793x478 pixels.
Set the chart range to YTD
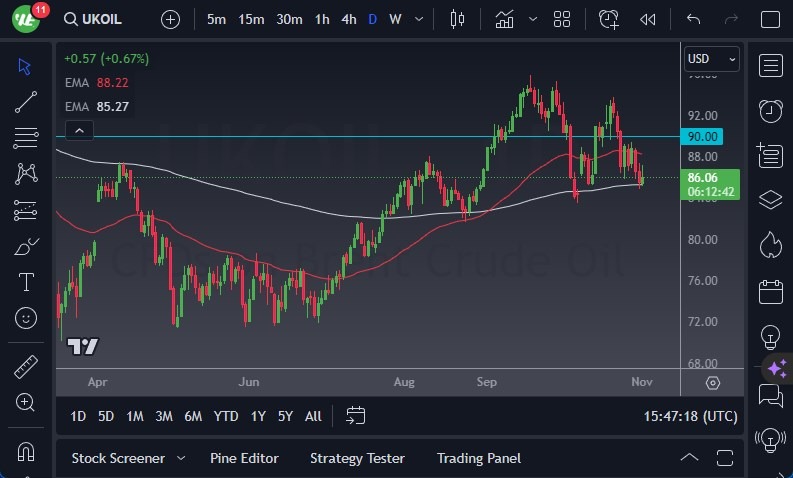tap(226, 416)
